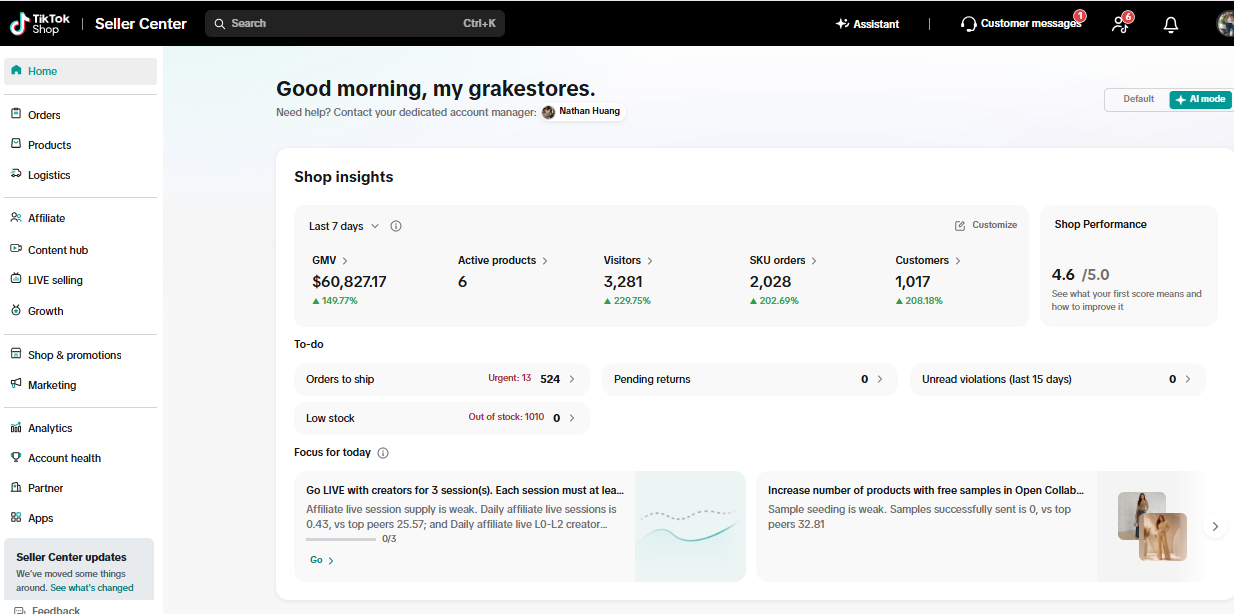The width and height of the screenshot is (1234, 614).
Task: Switch to AI mode
Action: point(1200,100)
